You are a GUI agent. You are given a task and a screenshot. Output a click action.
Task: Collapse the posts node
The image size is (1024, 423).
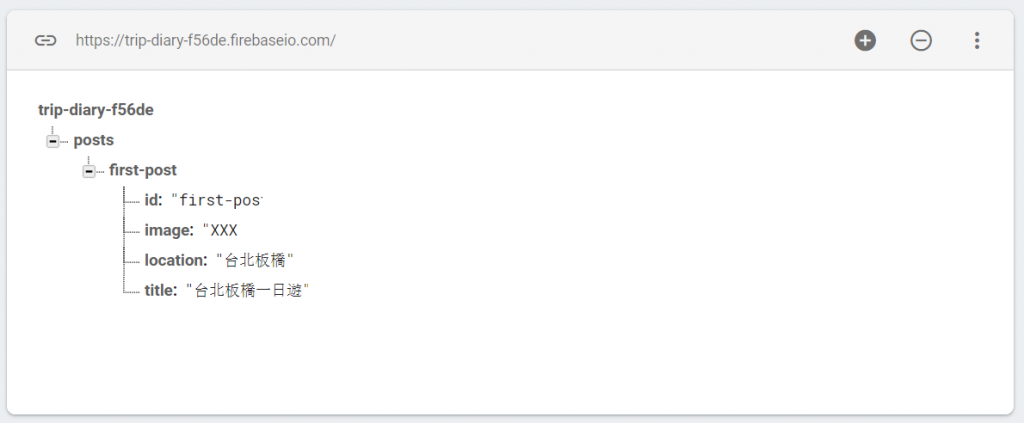point(53,141)
